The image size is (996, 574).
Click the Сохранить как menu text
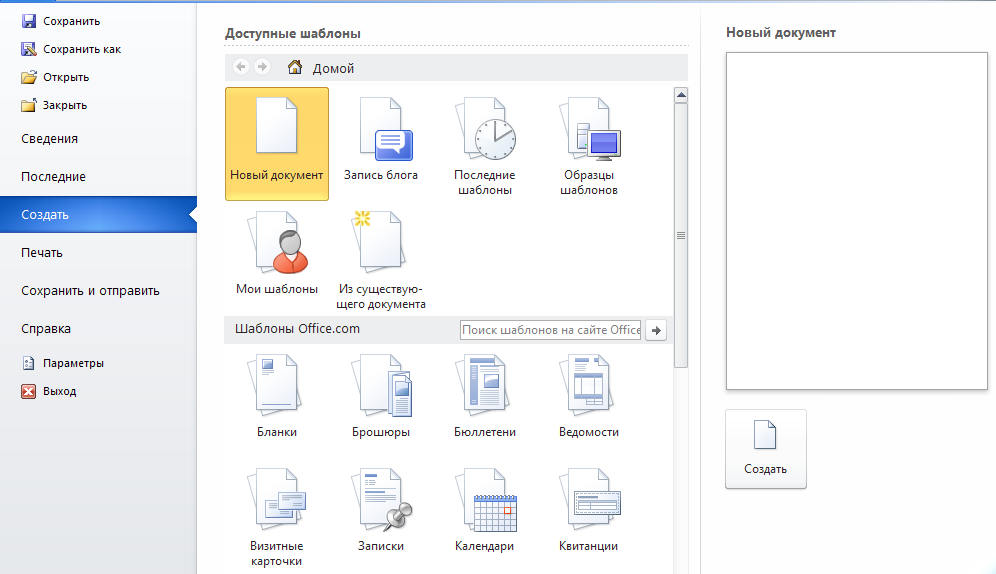pyautogui.click(x=82, y=49)
